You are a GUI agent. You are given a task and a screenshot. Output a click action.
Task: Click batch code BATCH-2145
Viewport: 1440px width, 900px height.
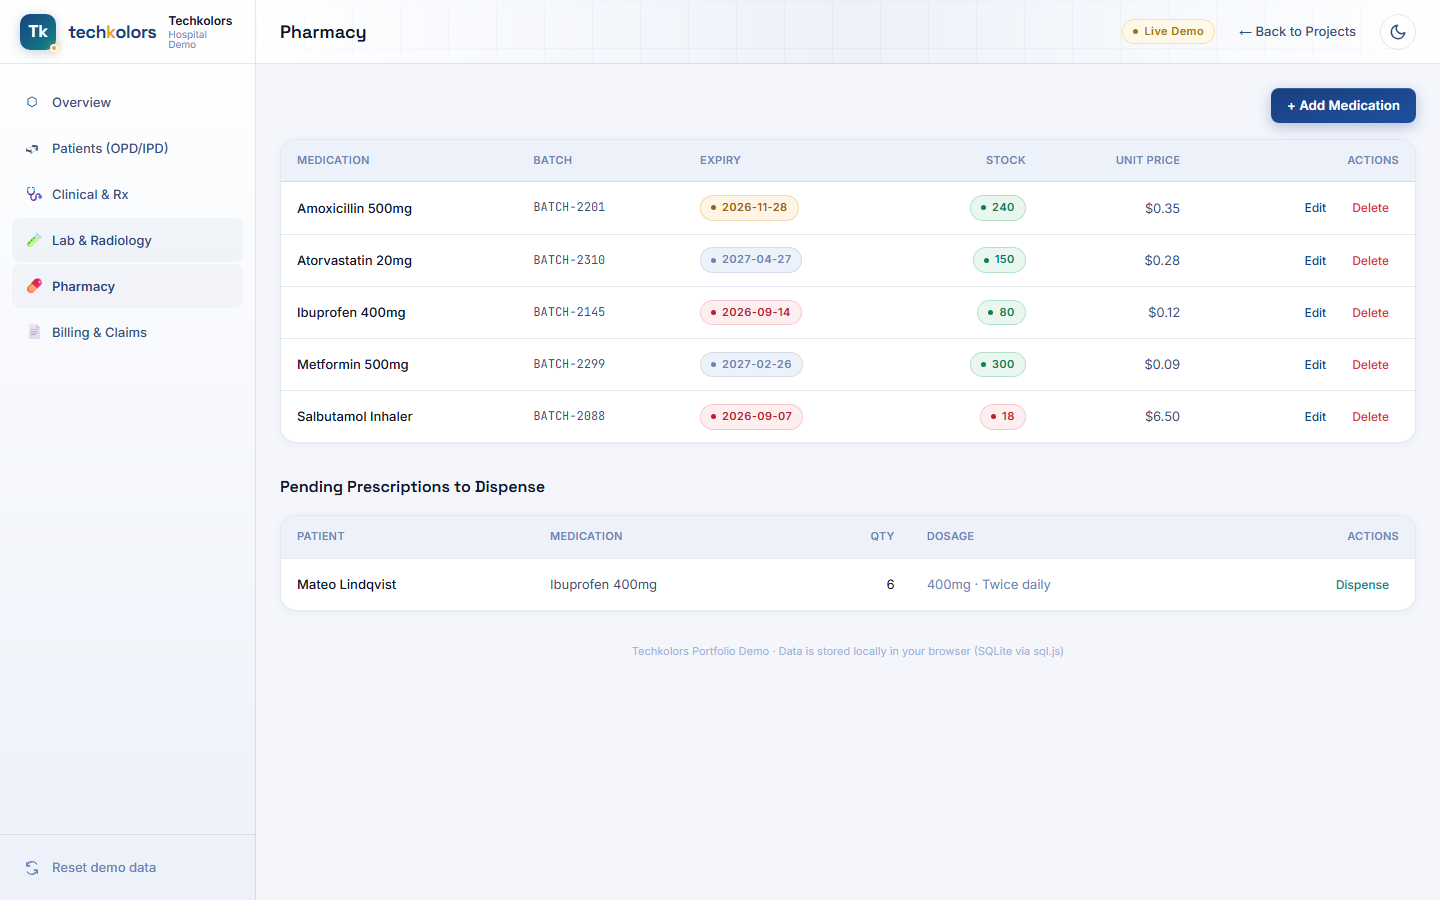[569, 312]
